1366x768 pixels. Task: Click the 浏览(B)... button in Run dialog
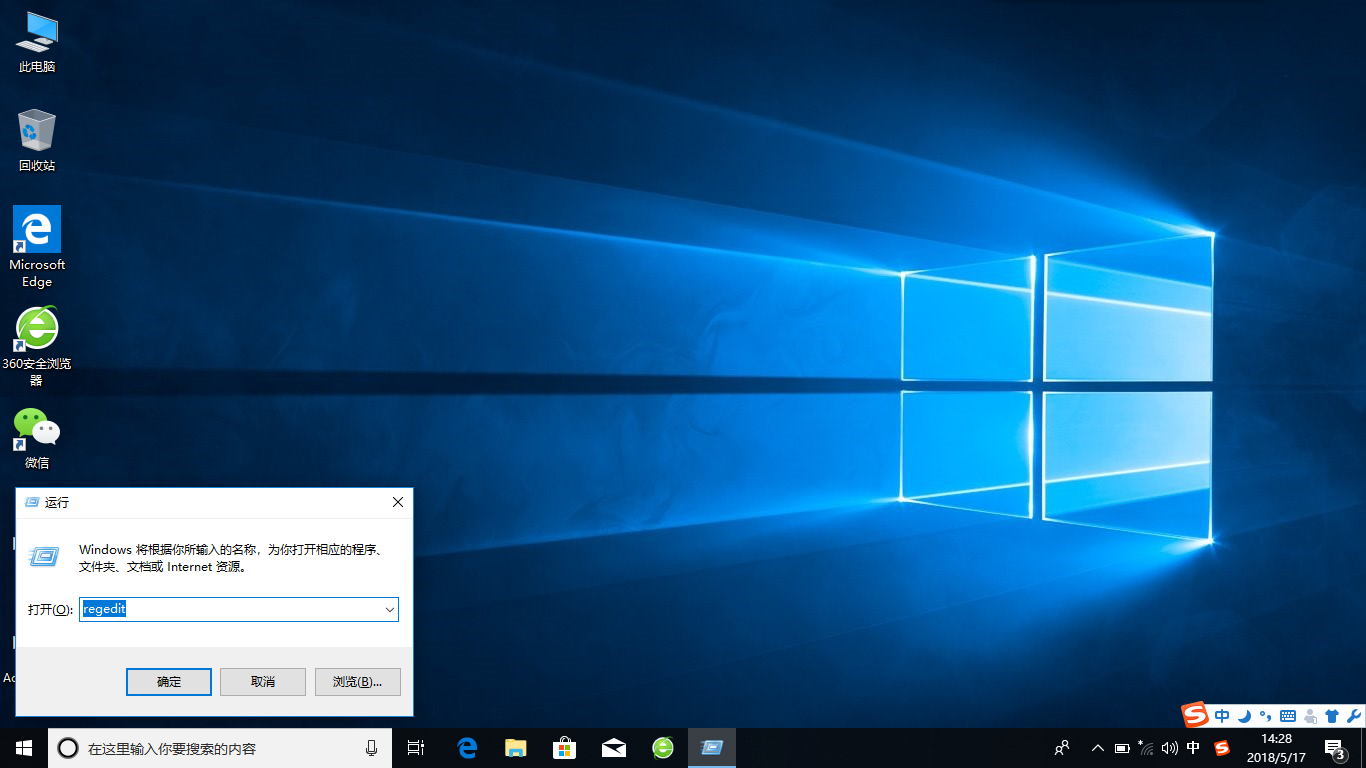[x=358, y=682]
